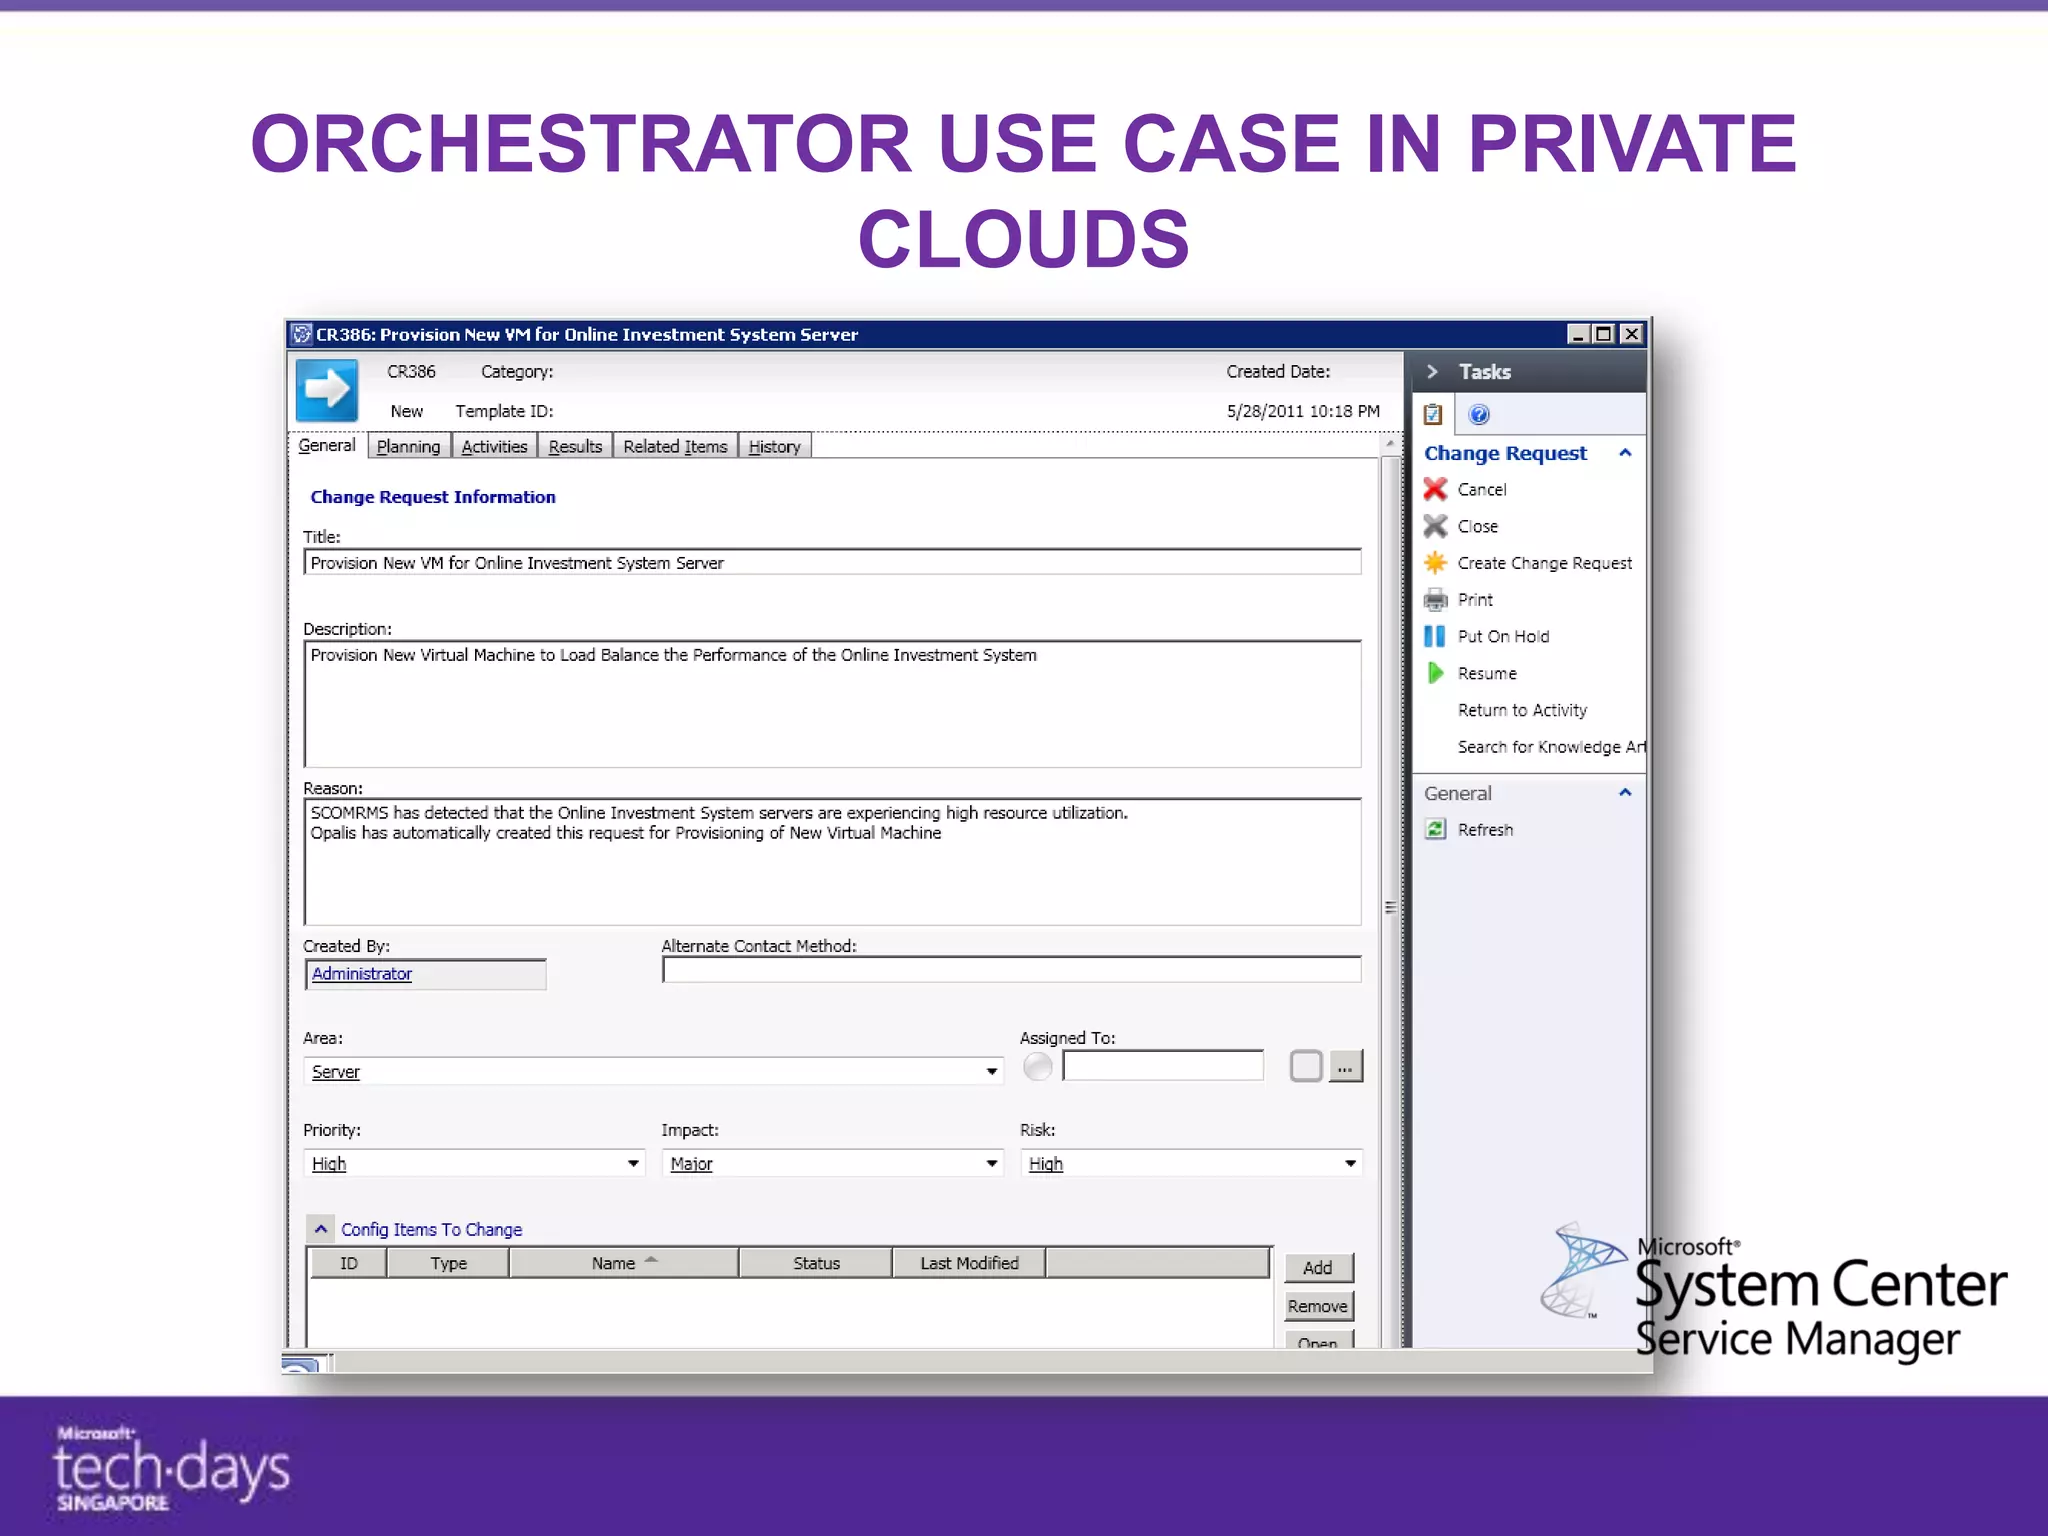Click the Print printer icon
This screenshot has height=1536, width=2048.
click(x=1435, y=600)
